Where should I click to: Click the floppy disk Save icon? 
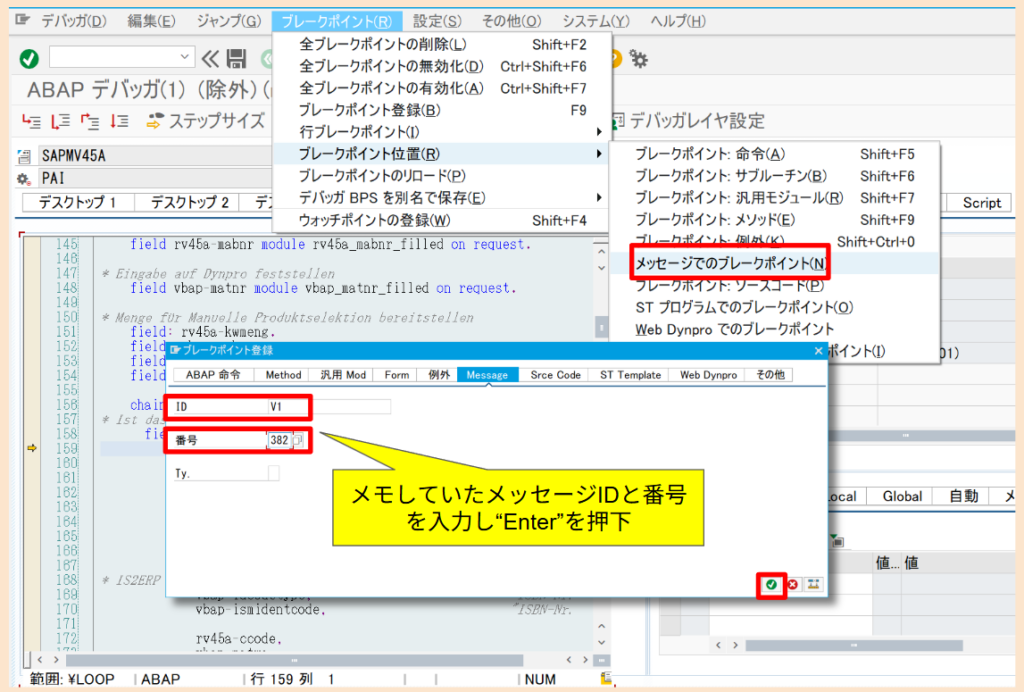(236, 59)
